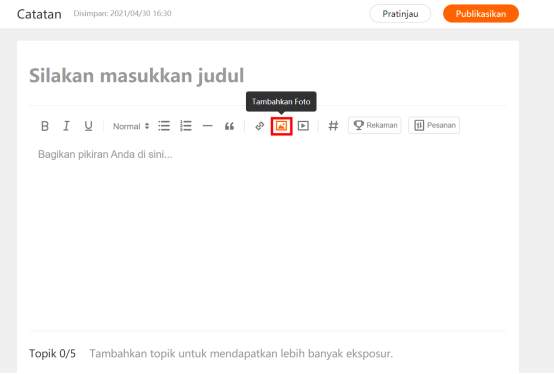Screen dimensions: 554x374
Task: Apply blockquote formatting
Action: [229, 126]
